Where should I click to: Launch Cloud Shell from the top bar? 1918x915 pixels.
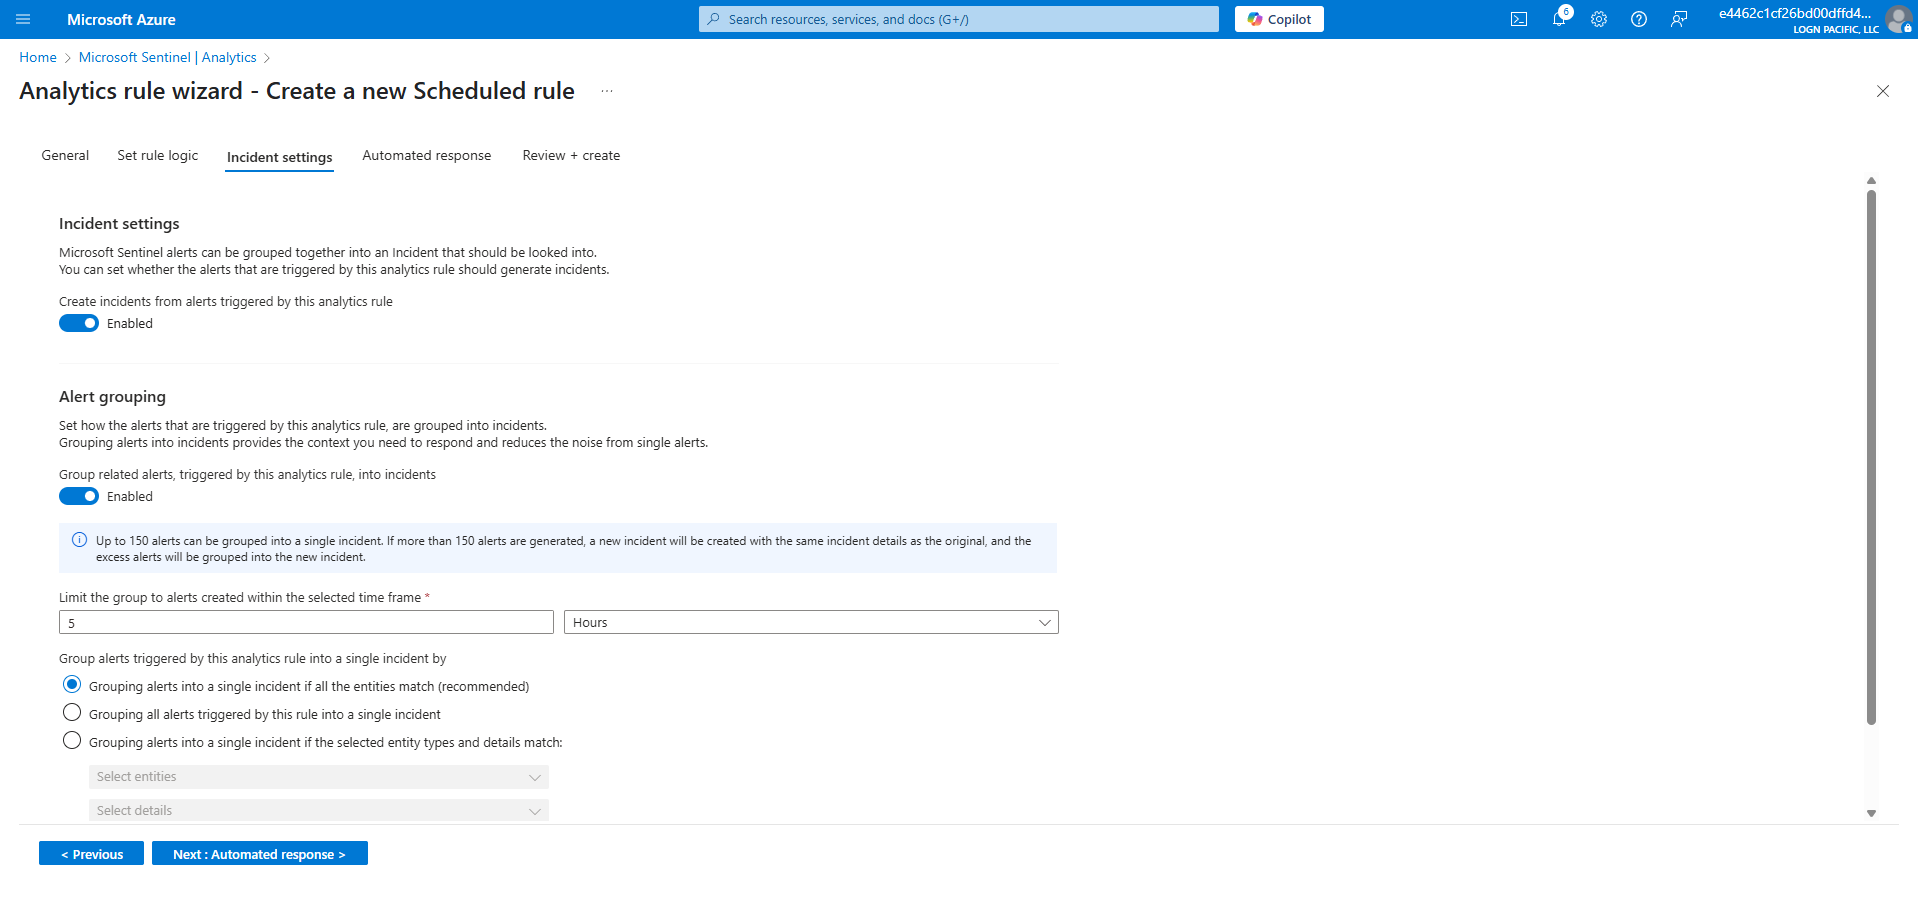point(1518,19)
